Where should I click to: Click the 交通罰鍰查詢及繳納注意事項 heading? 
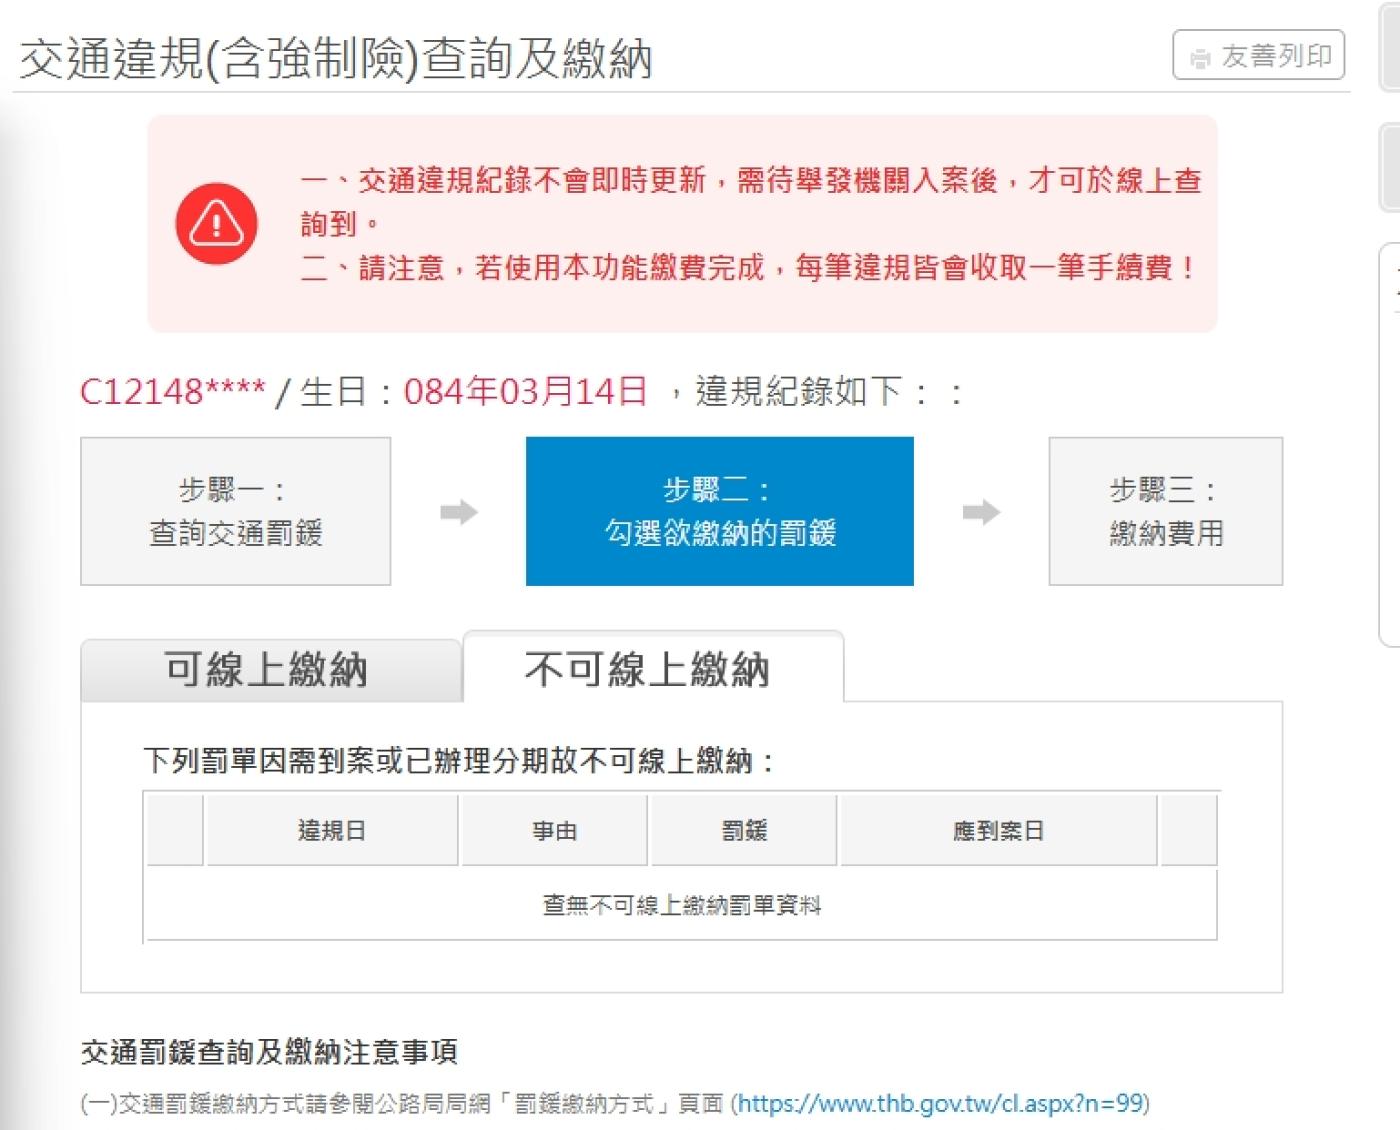pyautogui.click(x=269, y=1051)
